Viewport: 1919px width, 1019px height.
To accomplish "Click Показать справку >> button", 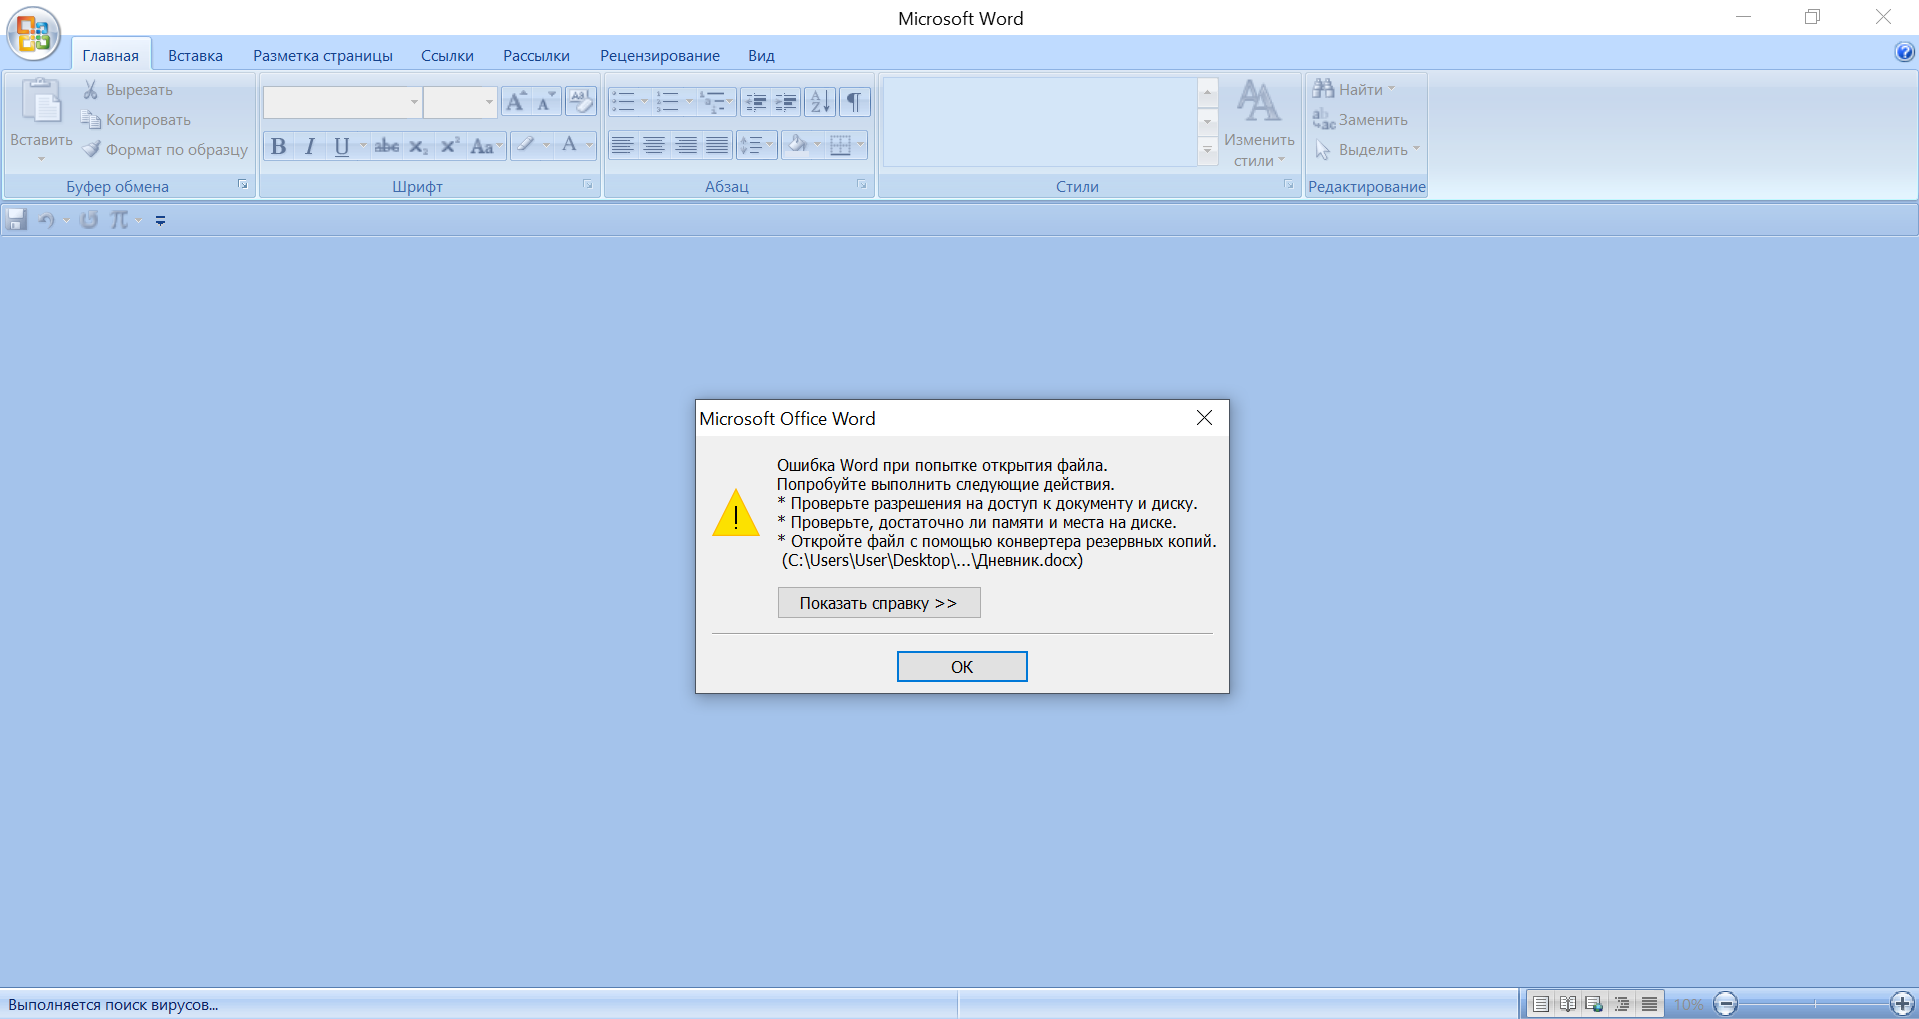I will [x=879, y=603].
